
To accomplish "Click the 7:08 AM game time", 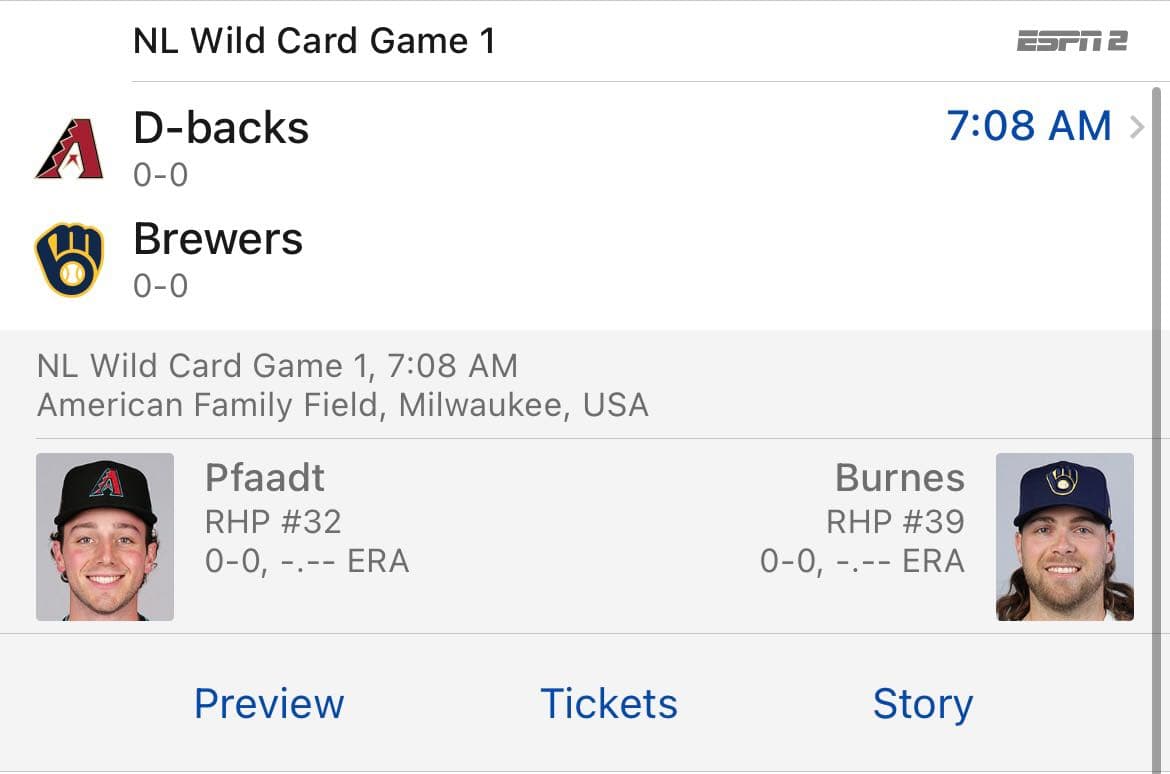I will coord(1029,126).
